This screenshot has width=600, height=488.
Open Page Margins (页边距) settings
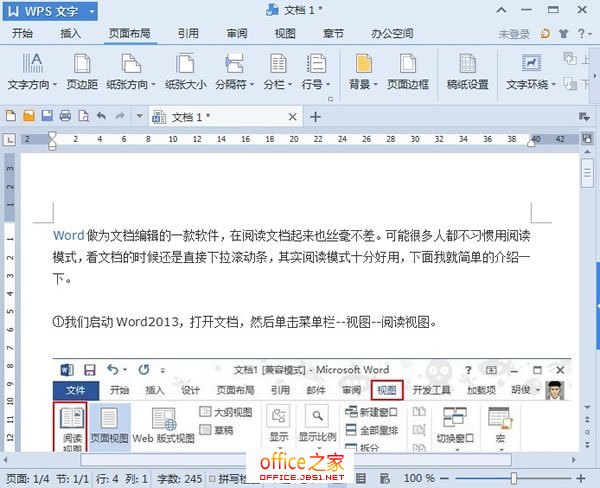(x=82, y=72)
